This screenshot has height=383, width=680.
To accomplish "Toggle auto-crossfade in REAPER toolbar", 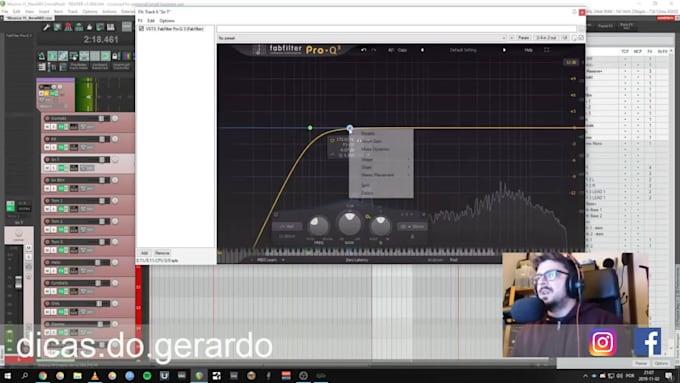I will [52, 56].
